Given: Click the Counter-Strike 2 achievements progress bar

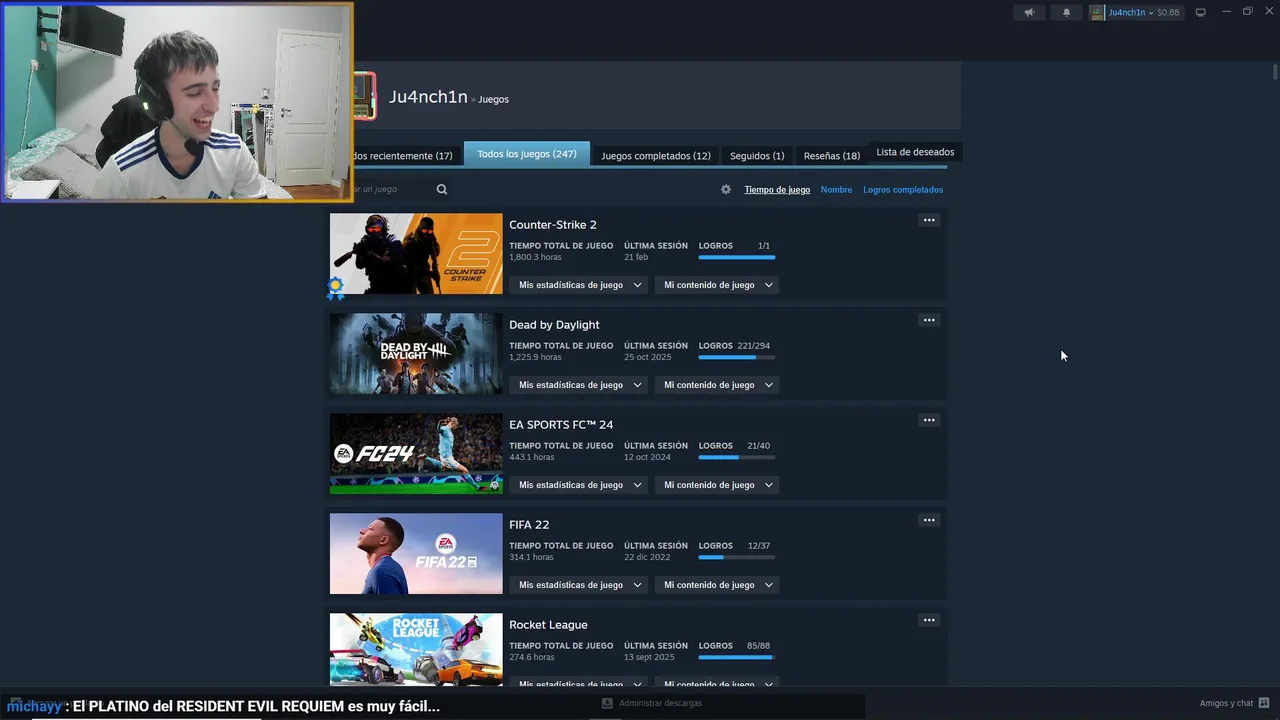Looking at the screenshot, I should pos(737,258).
